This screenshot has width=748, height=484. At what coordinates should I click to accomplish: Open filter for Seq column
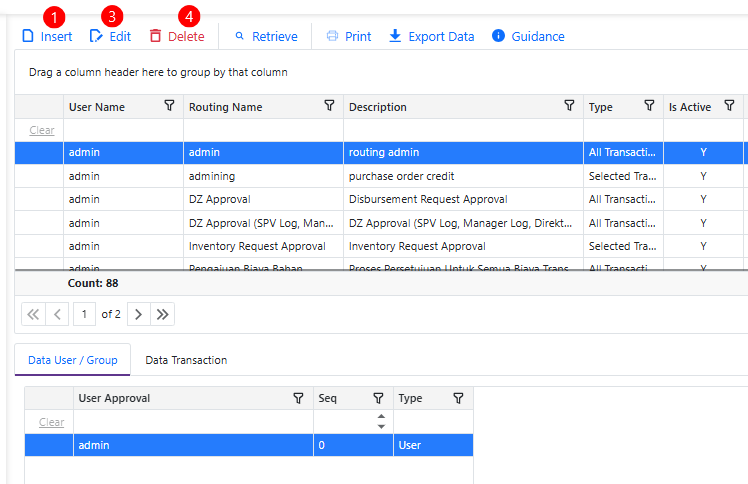(378, 398)
